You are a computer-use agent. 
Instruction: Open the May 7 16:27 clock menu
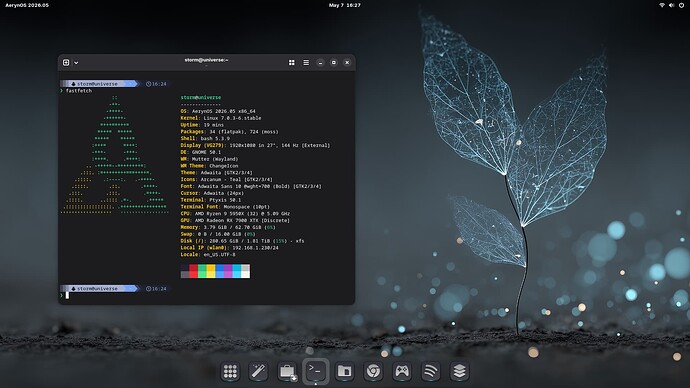tap(345, 5)
